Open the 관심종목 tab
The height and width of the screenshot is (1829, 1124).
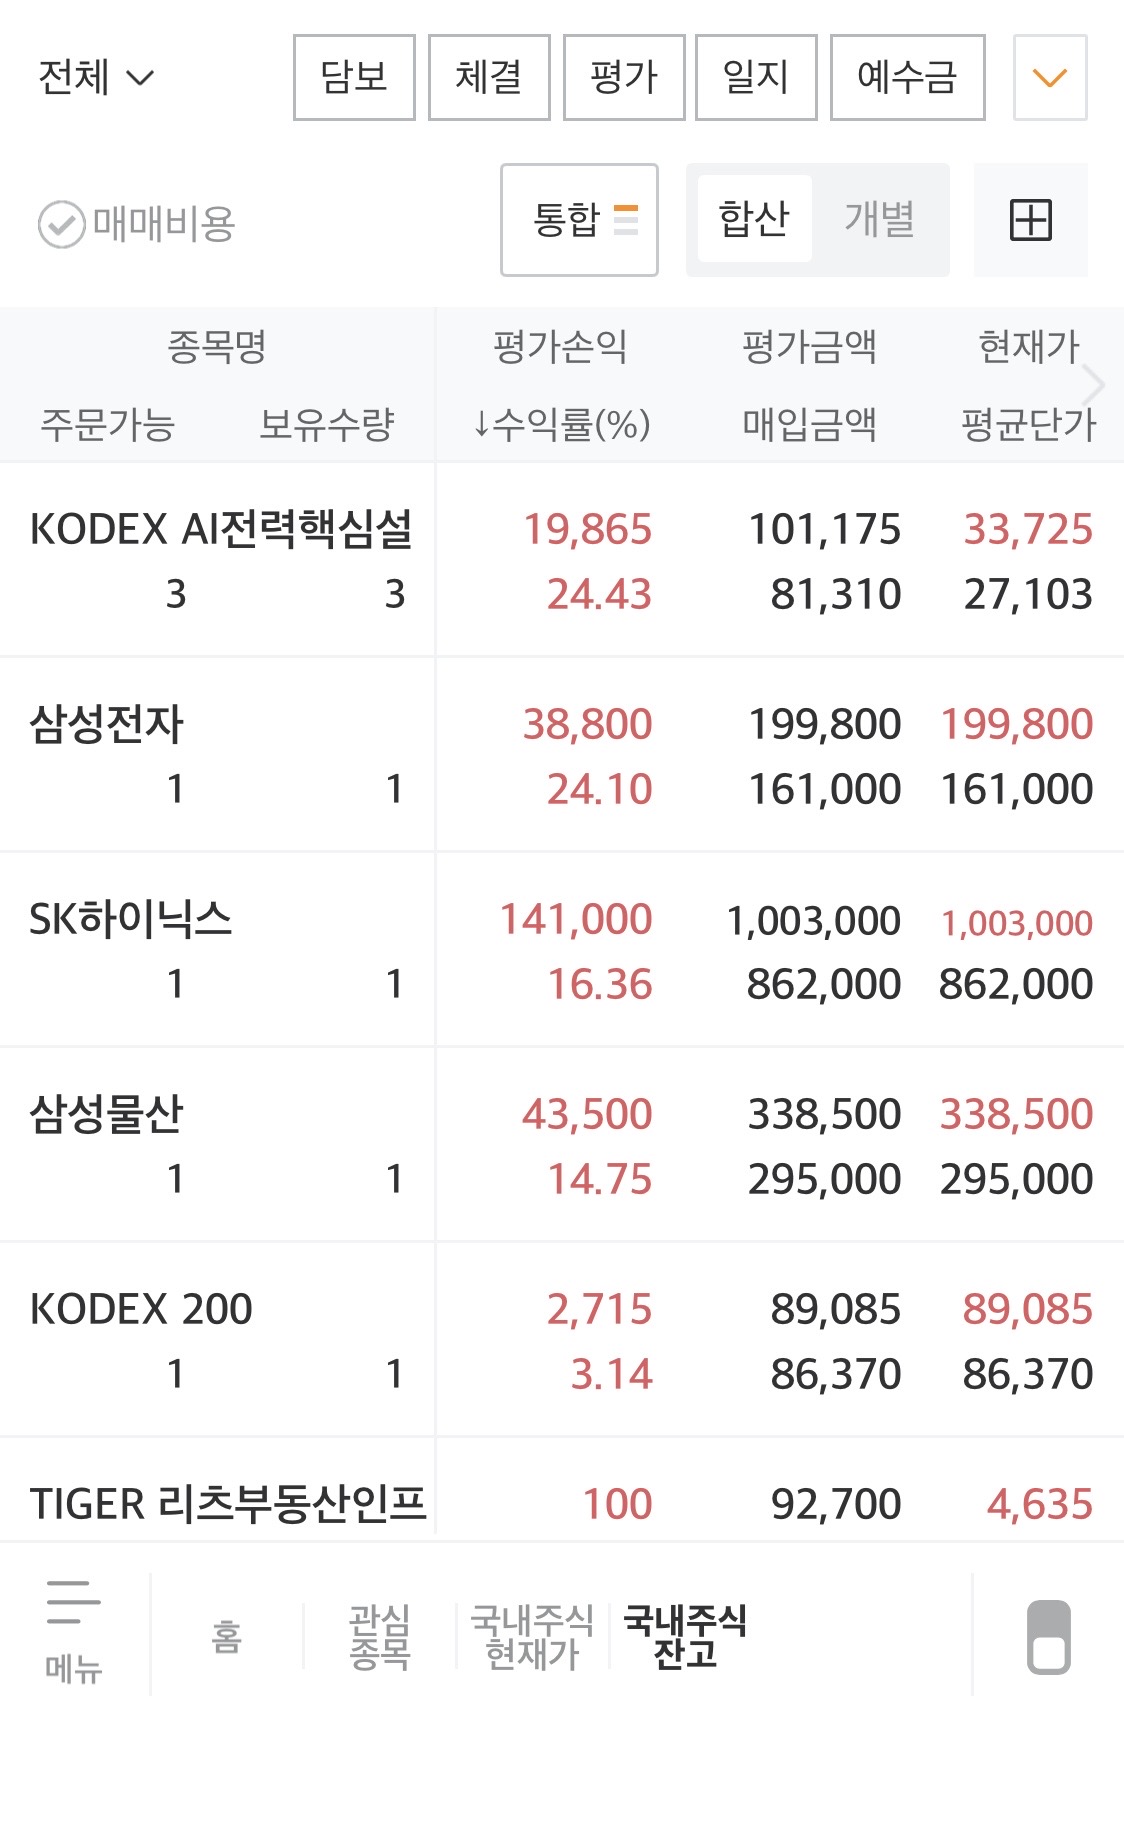tap(380, 1637)
